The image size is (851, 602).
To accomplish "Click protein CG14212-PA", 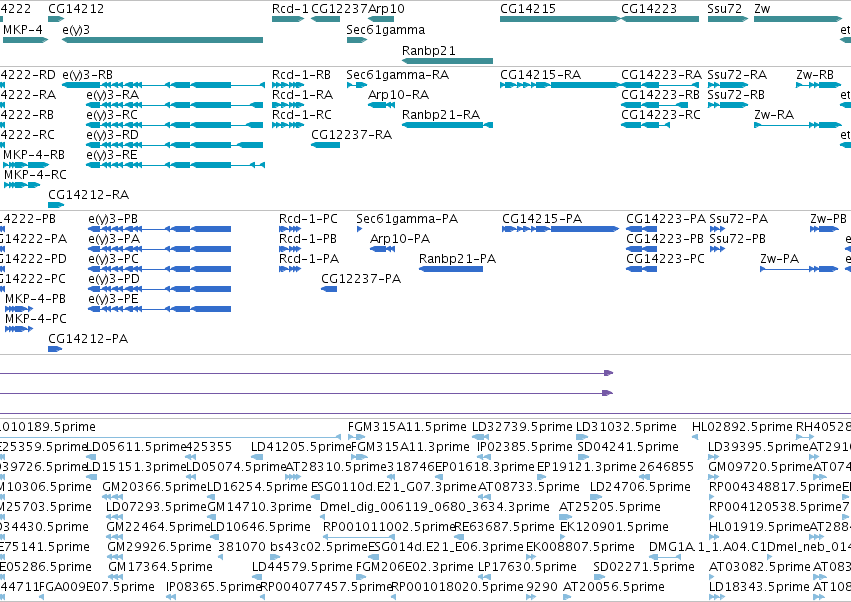I will coord(55,349).
